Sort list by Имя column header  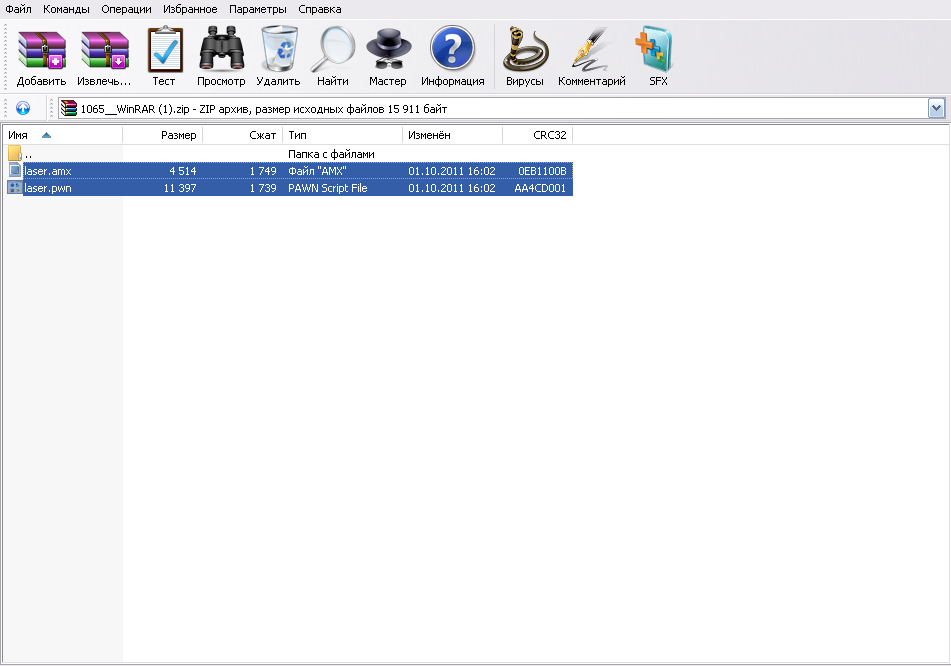point(60,135)
